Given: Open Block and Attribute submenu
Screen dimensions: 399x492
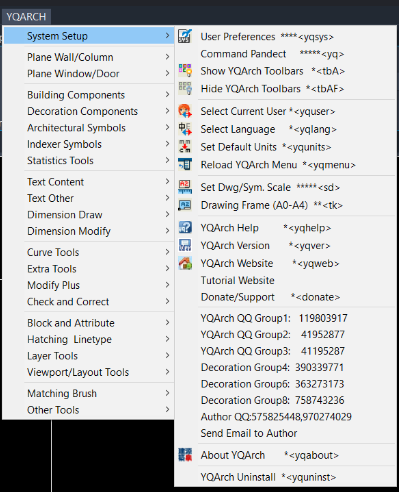Looking at the screenshot, I should [x=89, y=323].
